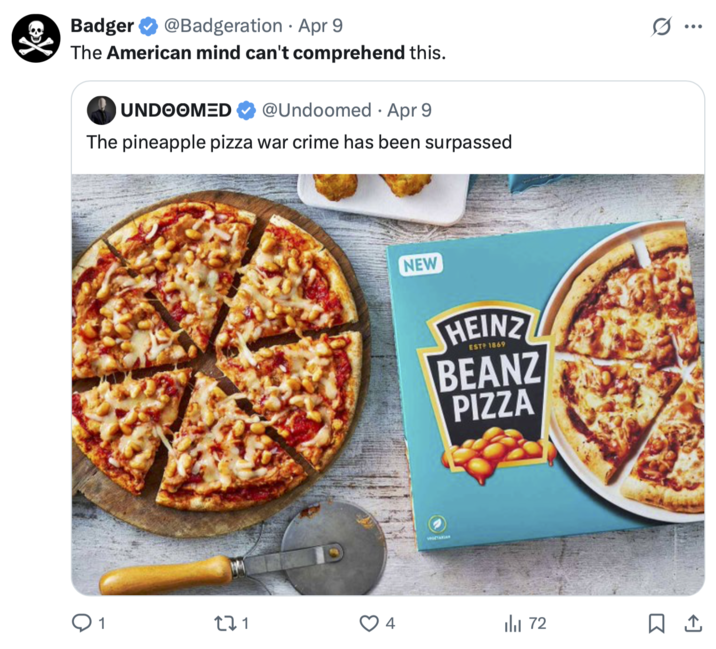Click Badger's verified badge
This screenshot has width=716, height=649.
tap(148, 26)
